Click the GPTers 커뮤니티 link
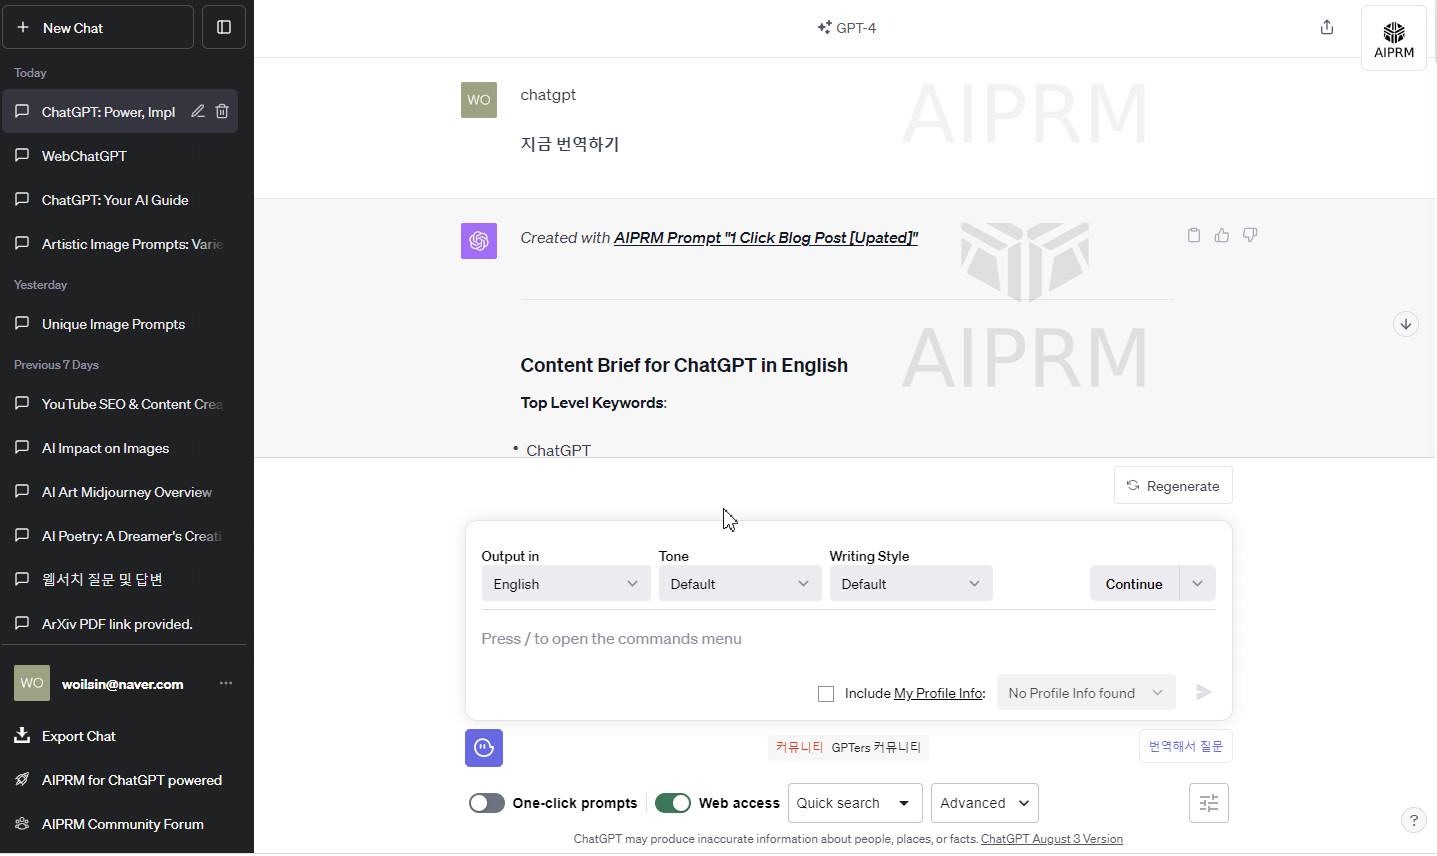The image size is (1437, 856). [x=876, y=747]
